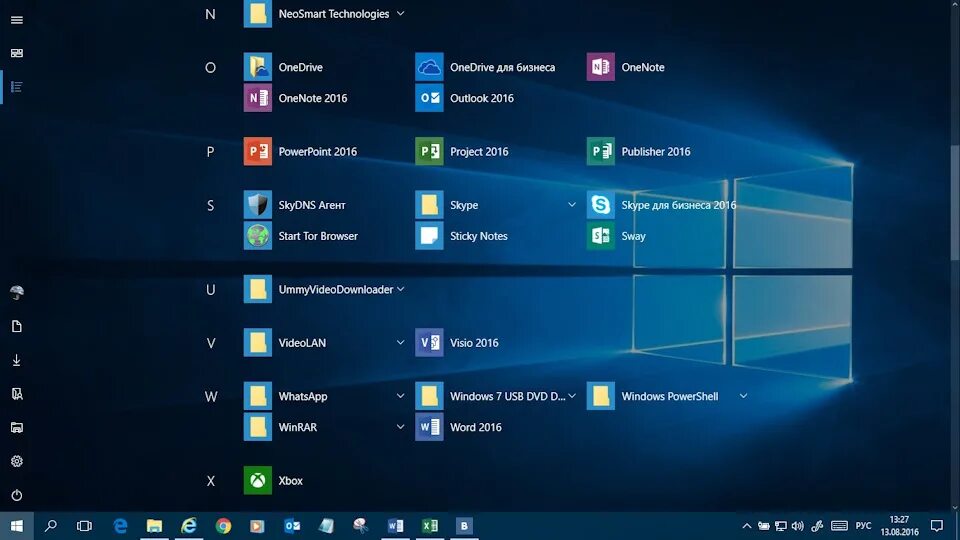Expand the Skype folder chevron

[572, 204]
